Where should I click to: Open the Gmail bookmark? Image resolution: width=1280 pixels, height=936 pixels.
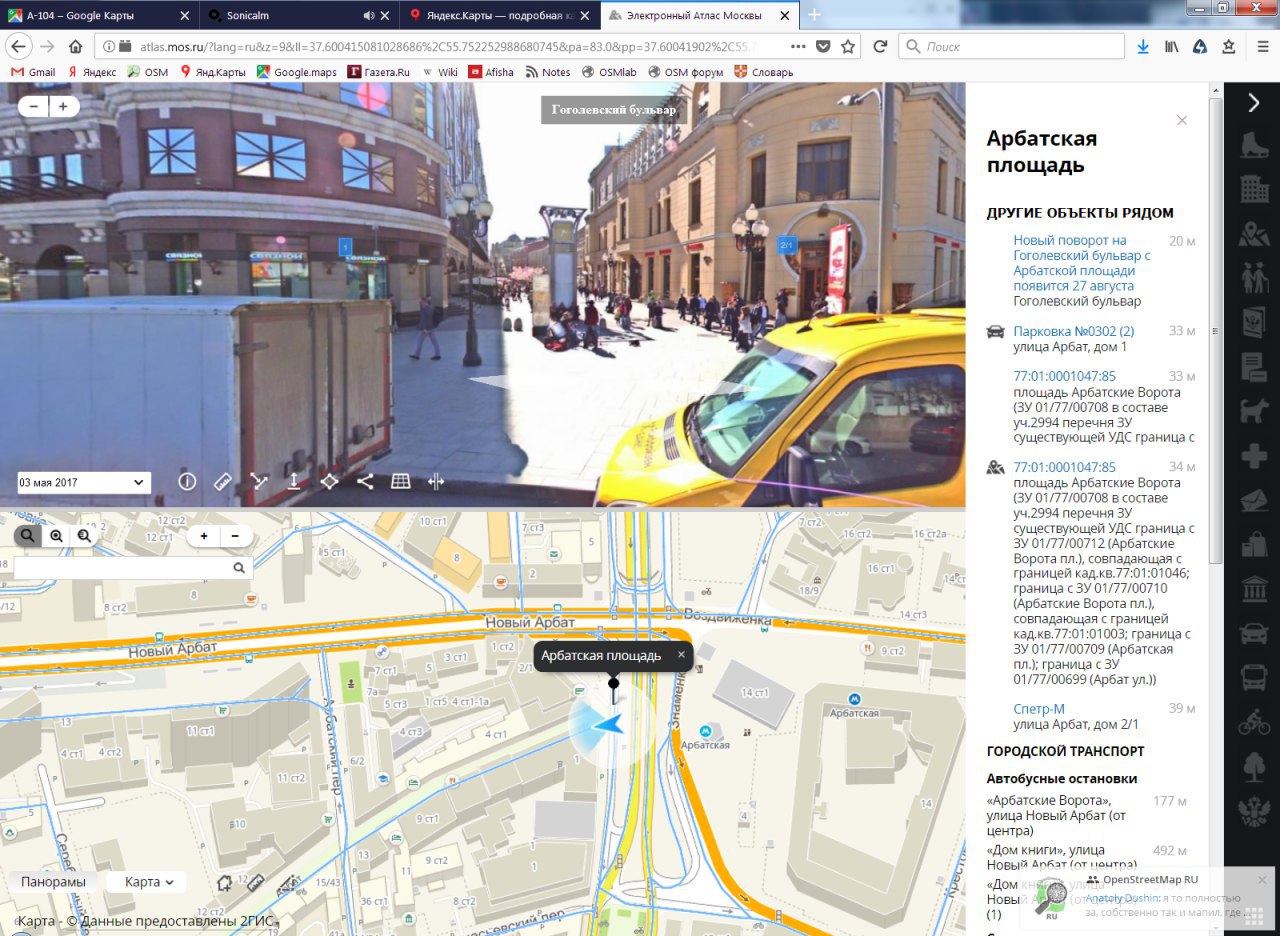pos(33,72)
